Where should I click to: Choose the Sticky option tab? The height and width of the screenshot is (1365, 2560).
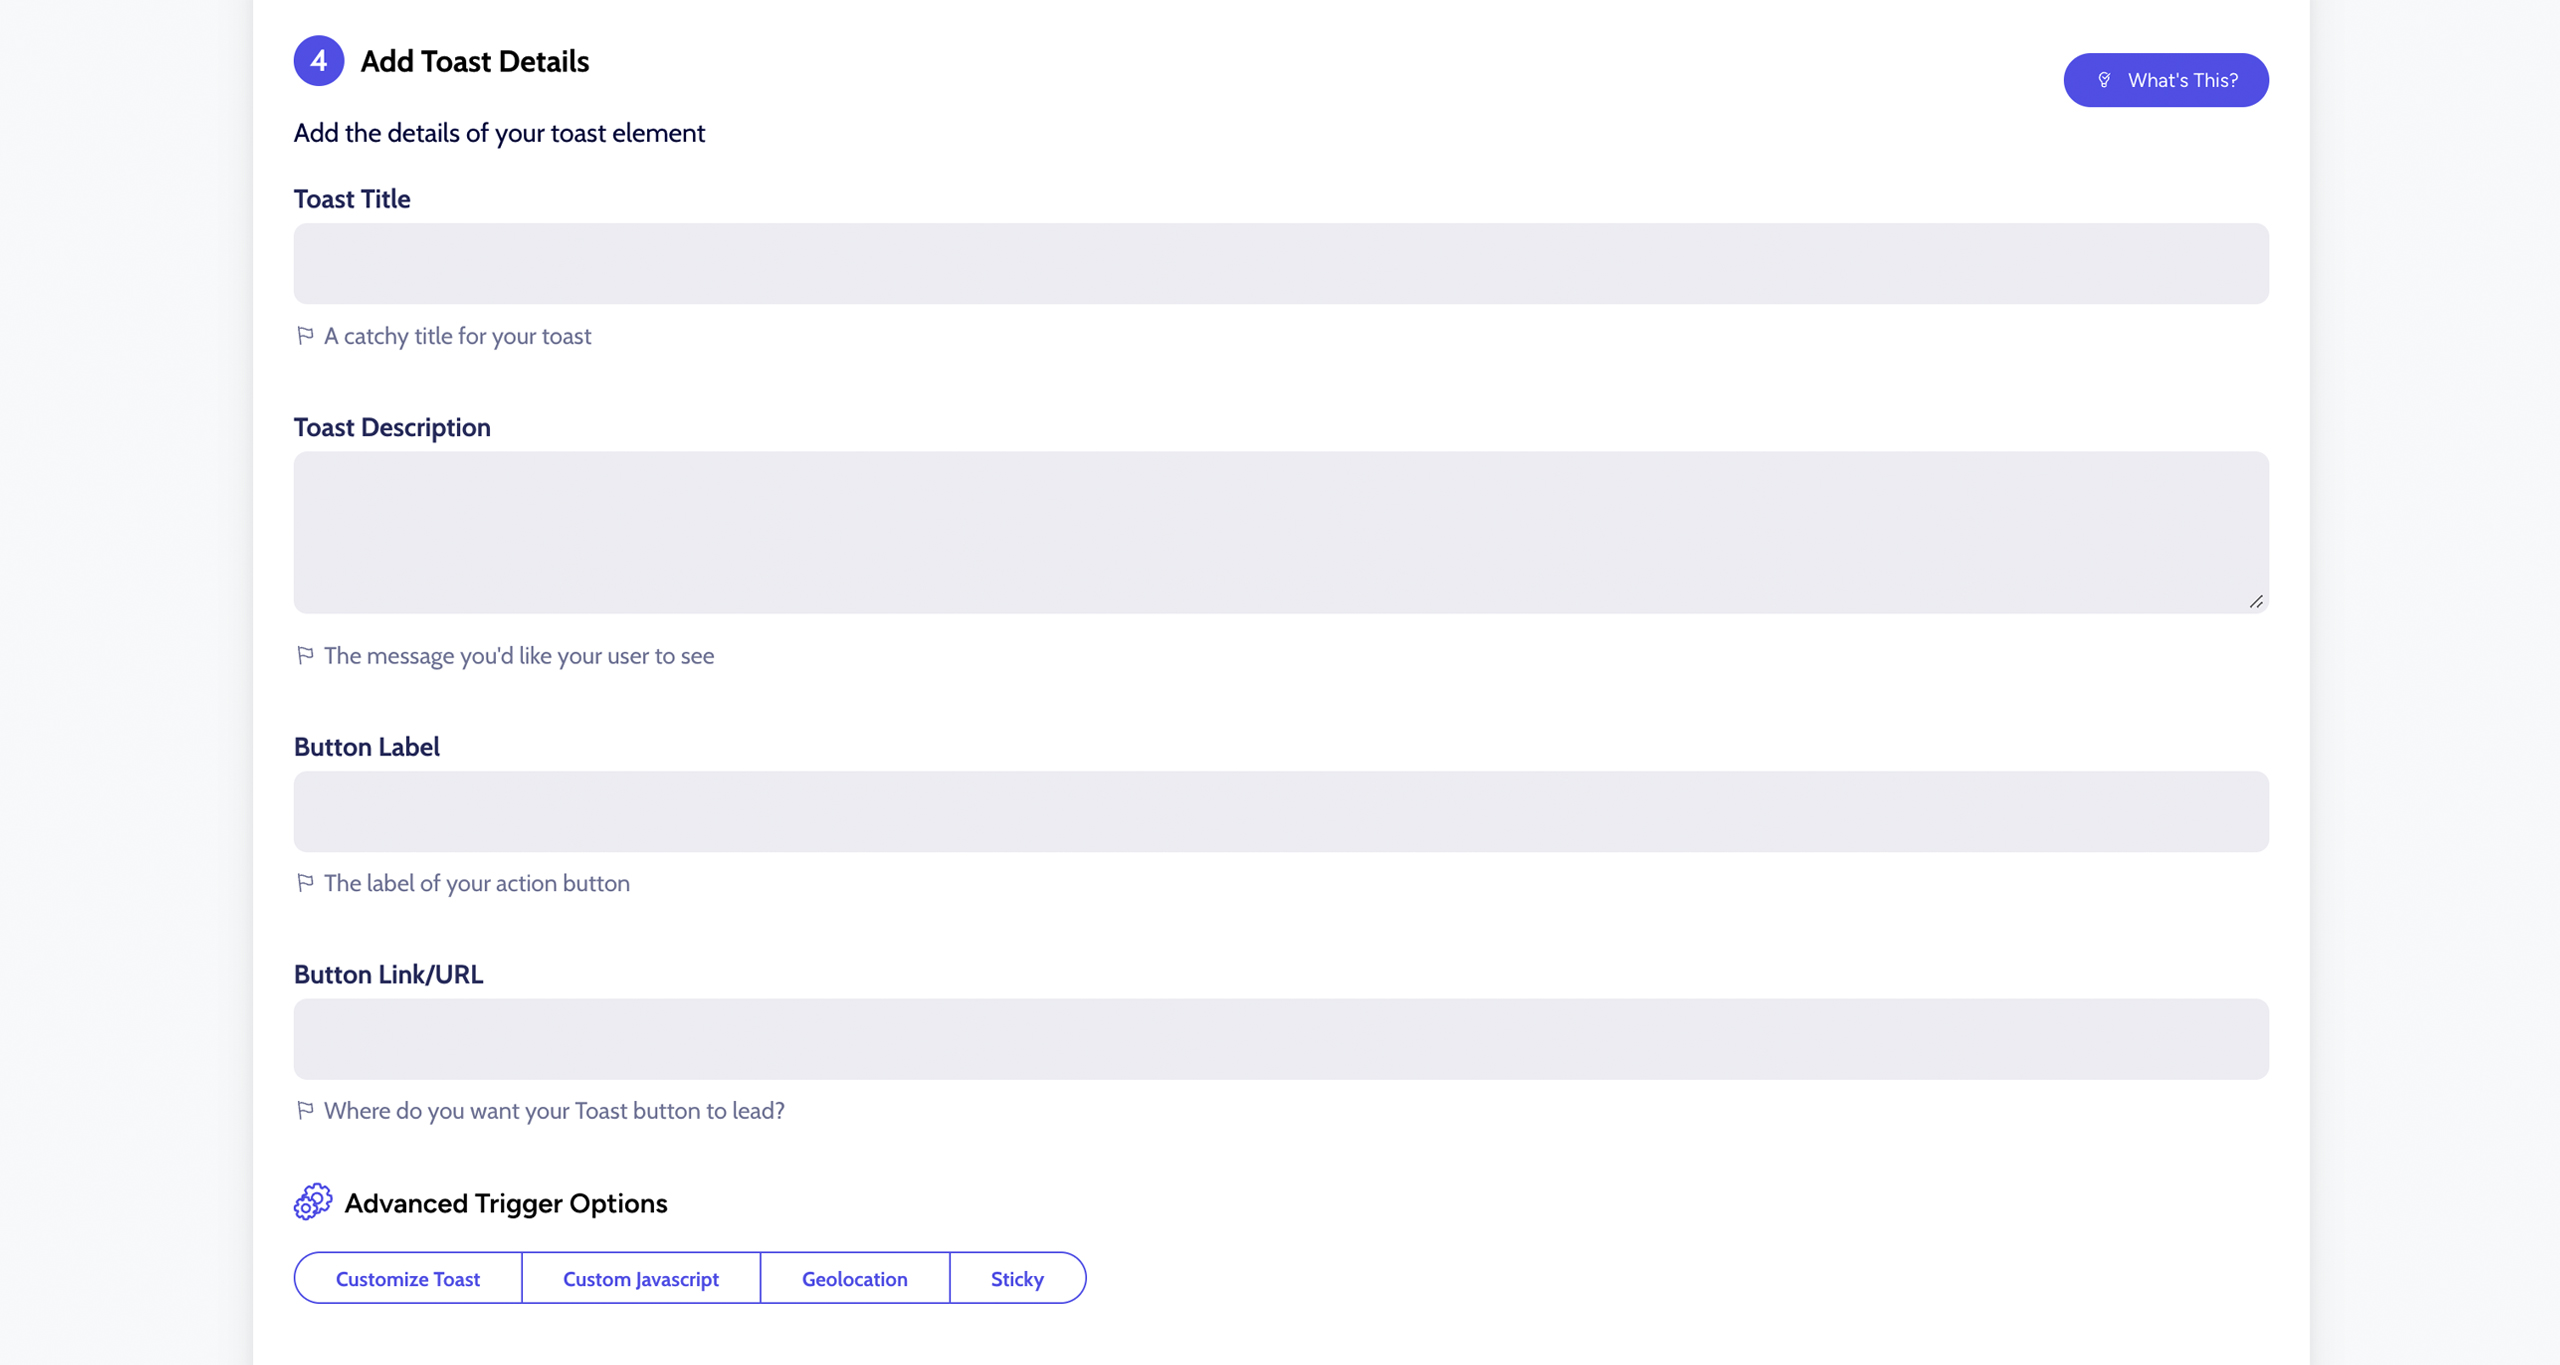(x=1017, y=1278)
